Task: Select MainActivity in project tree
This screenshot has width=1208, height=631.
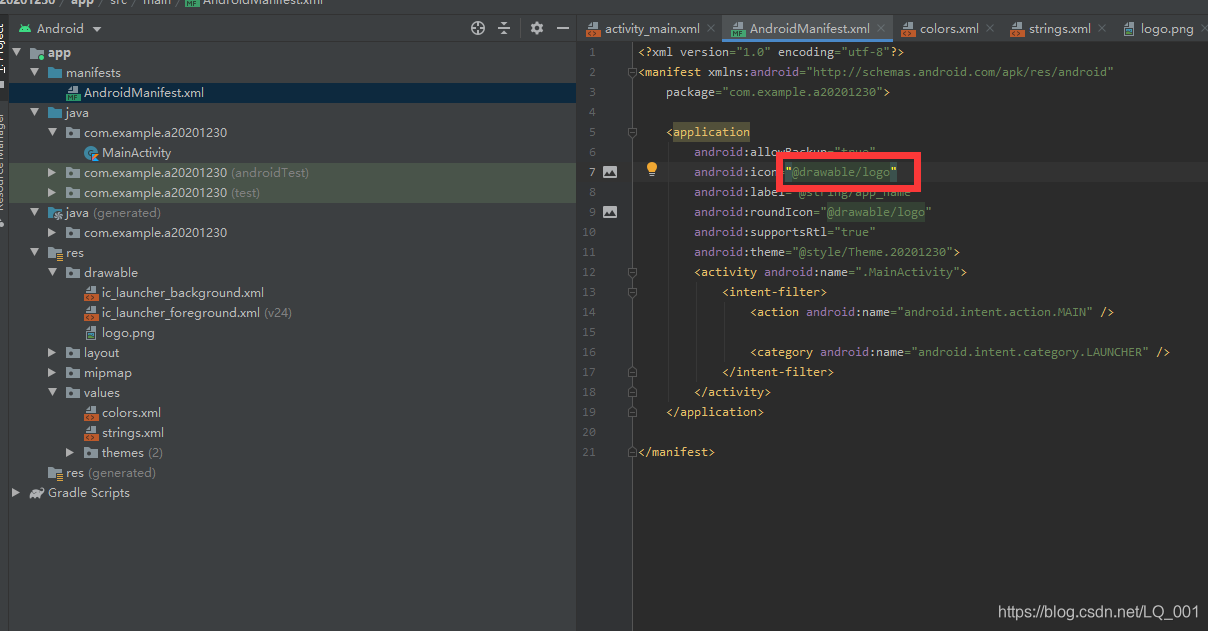Action: tap(136, 153)
